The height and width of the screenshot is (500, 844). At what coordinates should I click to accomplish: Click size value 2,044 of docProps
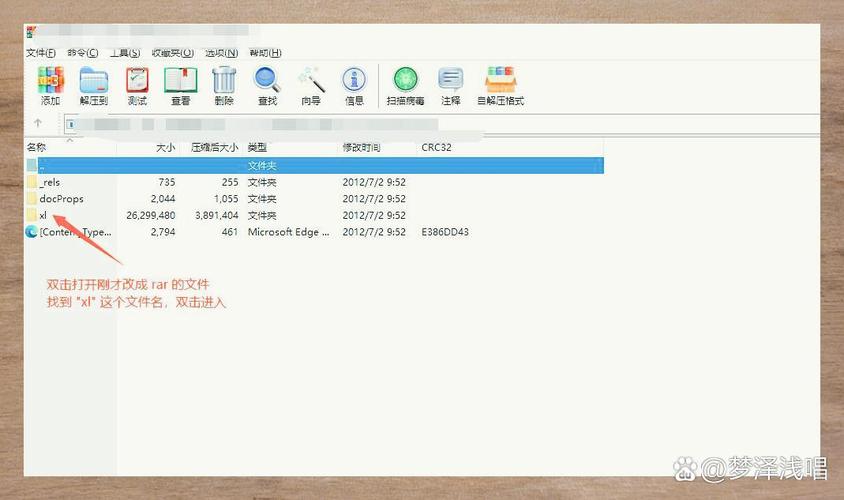click(163, 199)
